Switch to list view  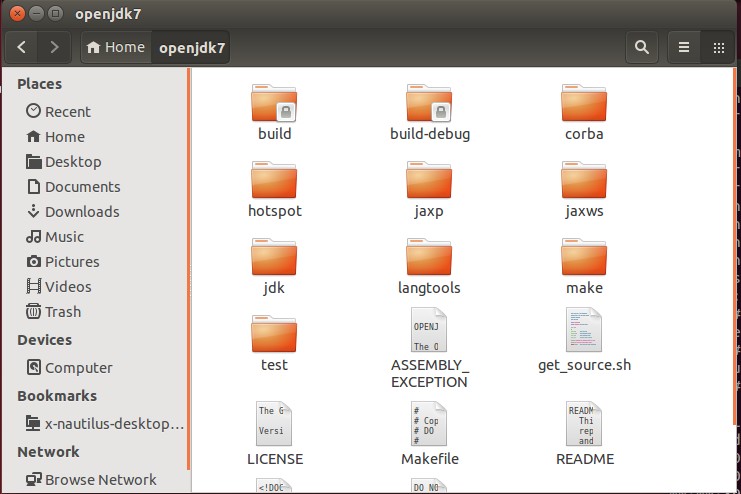point(684,47)
